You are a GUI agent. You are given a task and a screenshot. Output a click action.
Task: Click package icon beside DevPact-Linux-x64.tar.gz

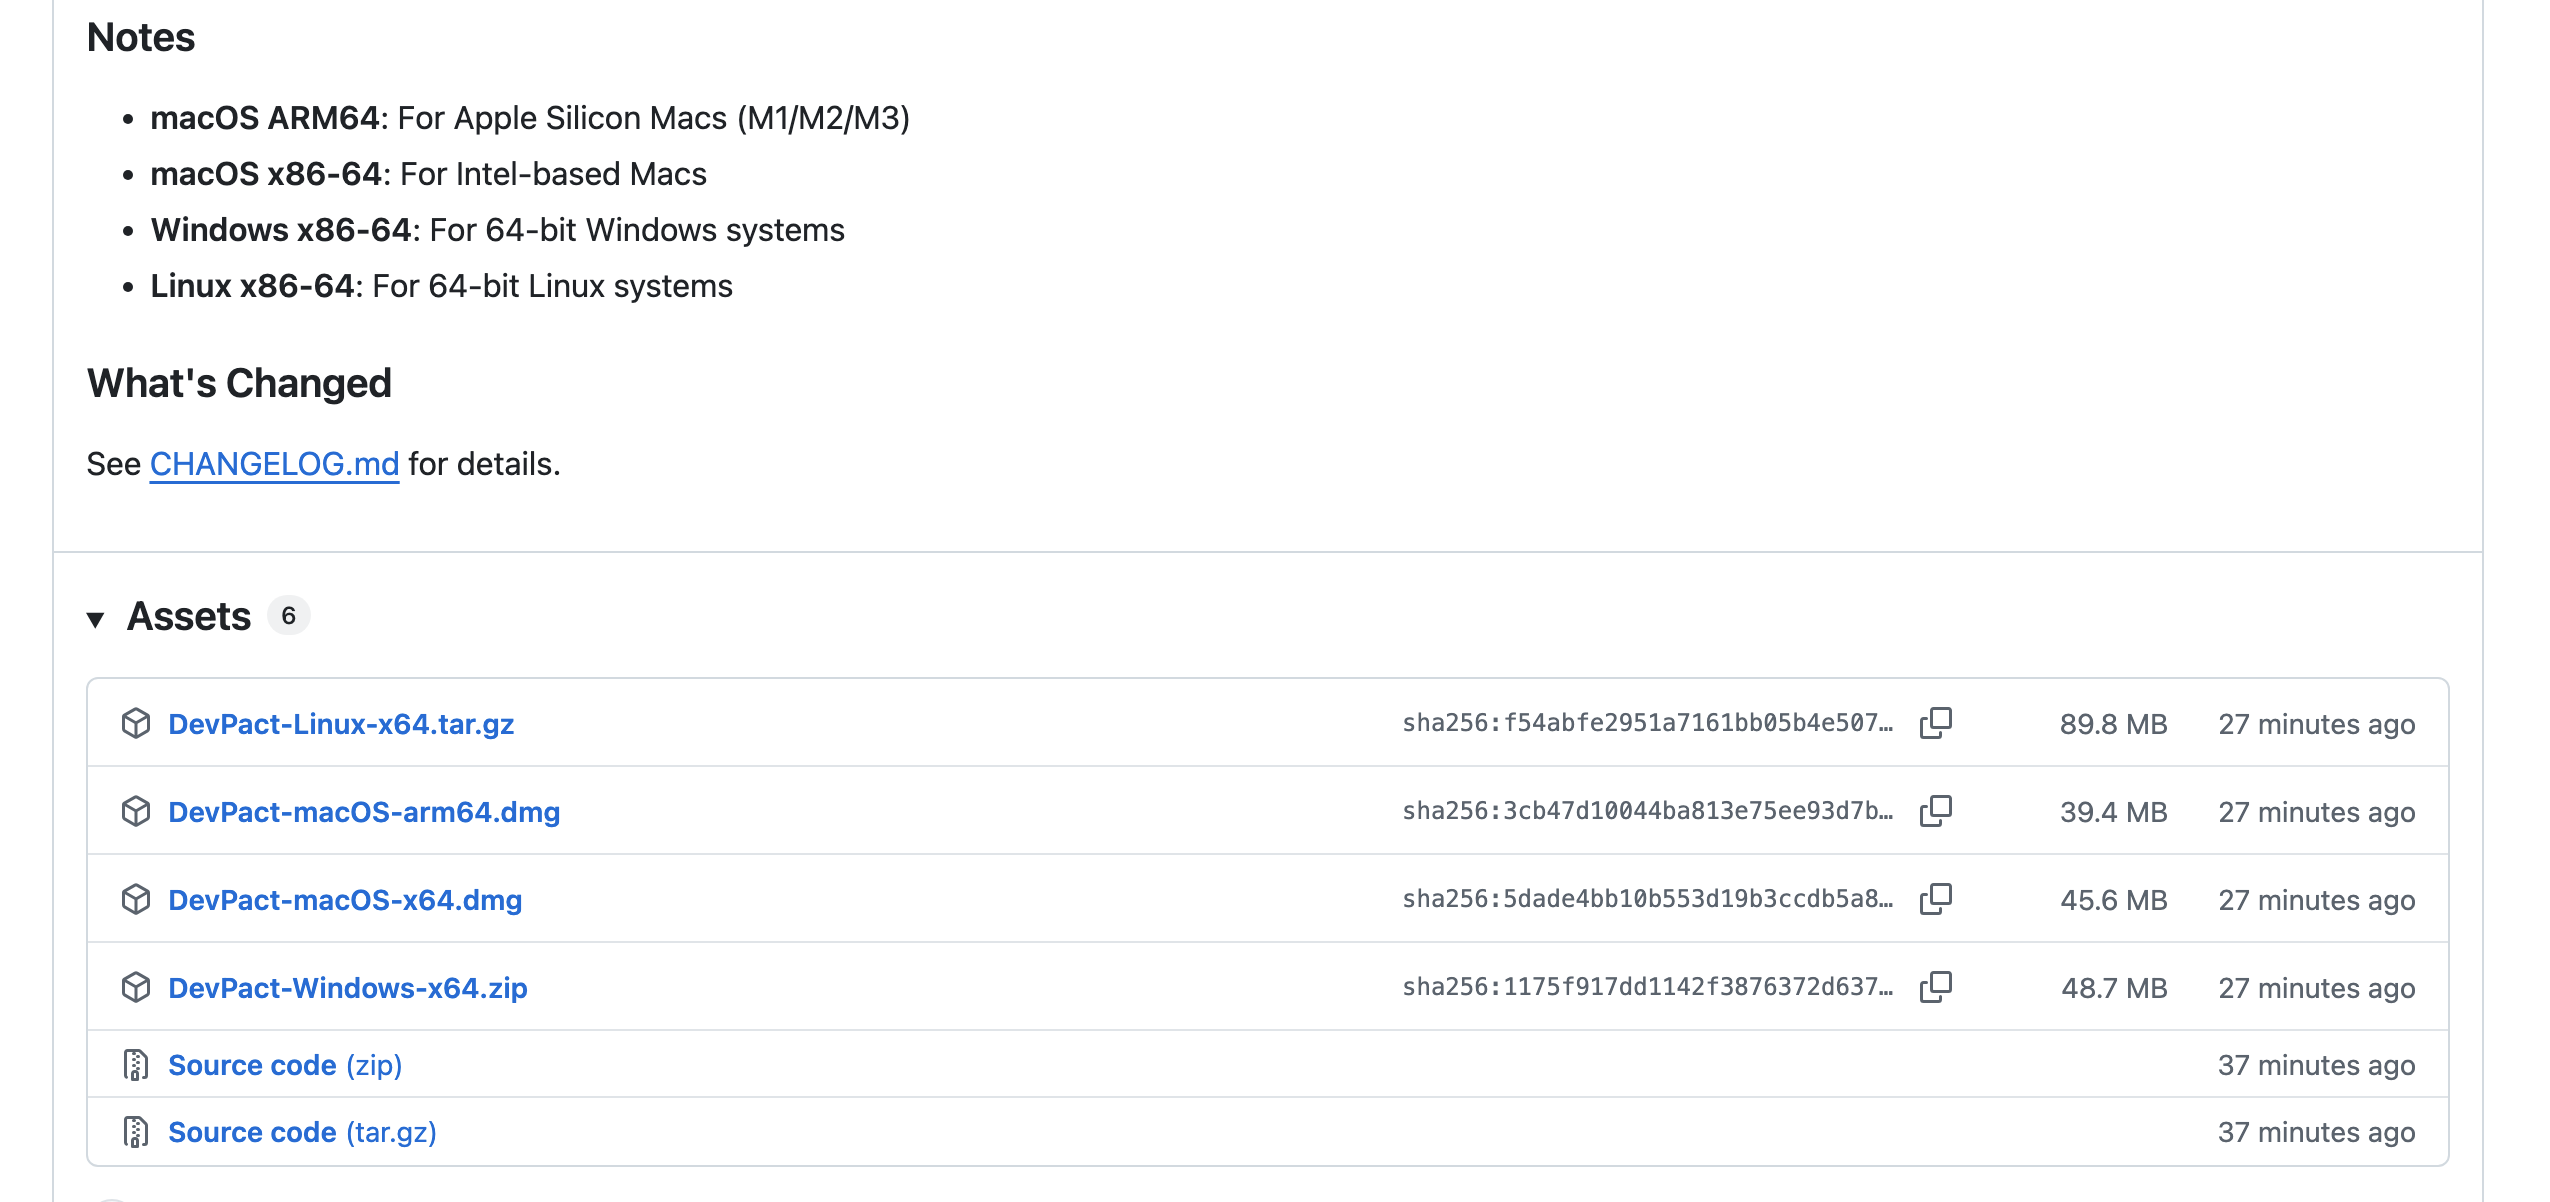136,723
